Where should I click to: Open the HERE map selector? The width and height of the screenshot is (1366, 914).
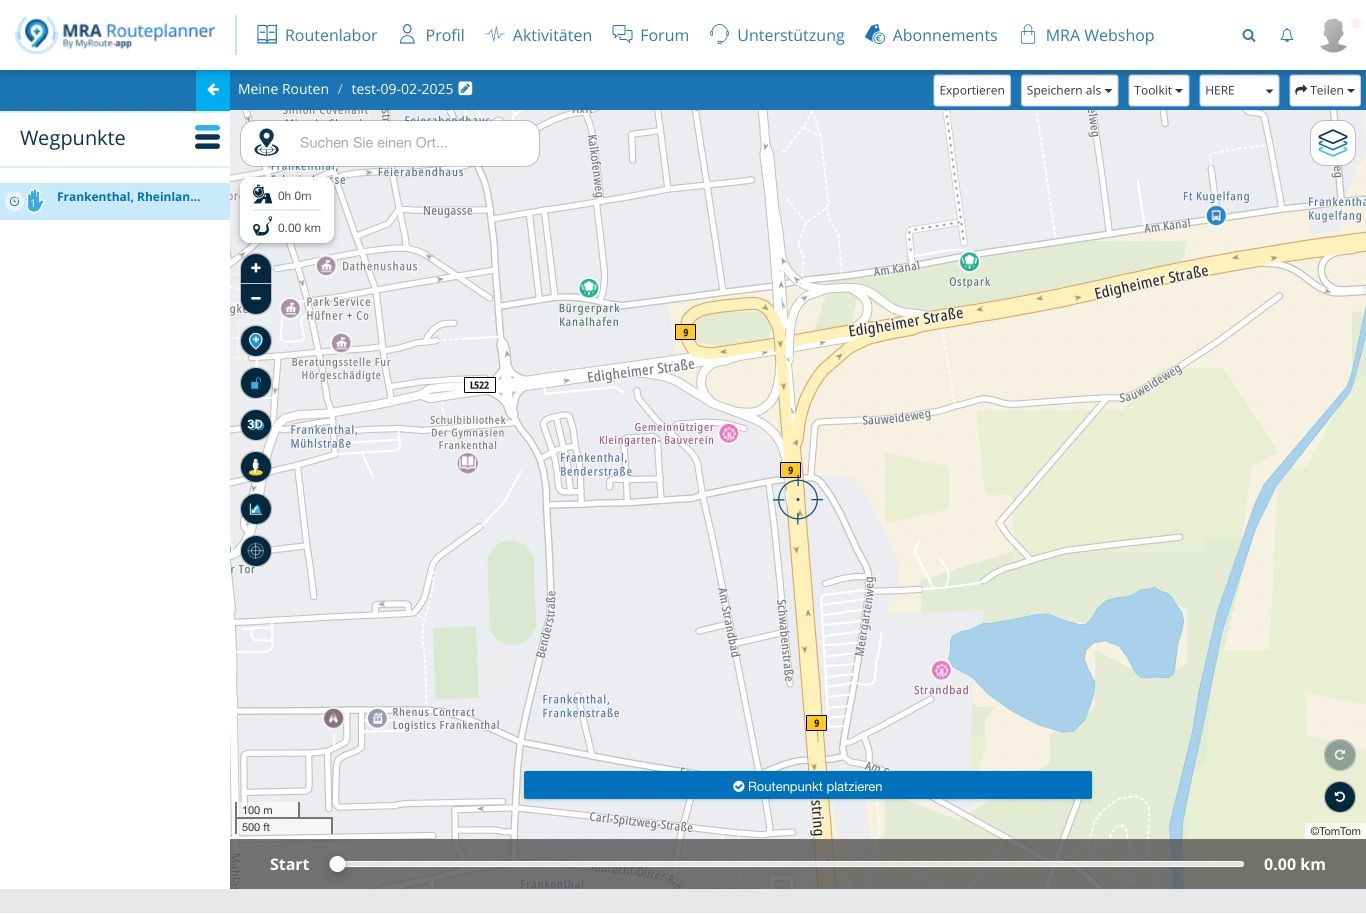point(1239,90)
